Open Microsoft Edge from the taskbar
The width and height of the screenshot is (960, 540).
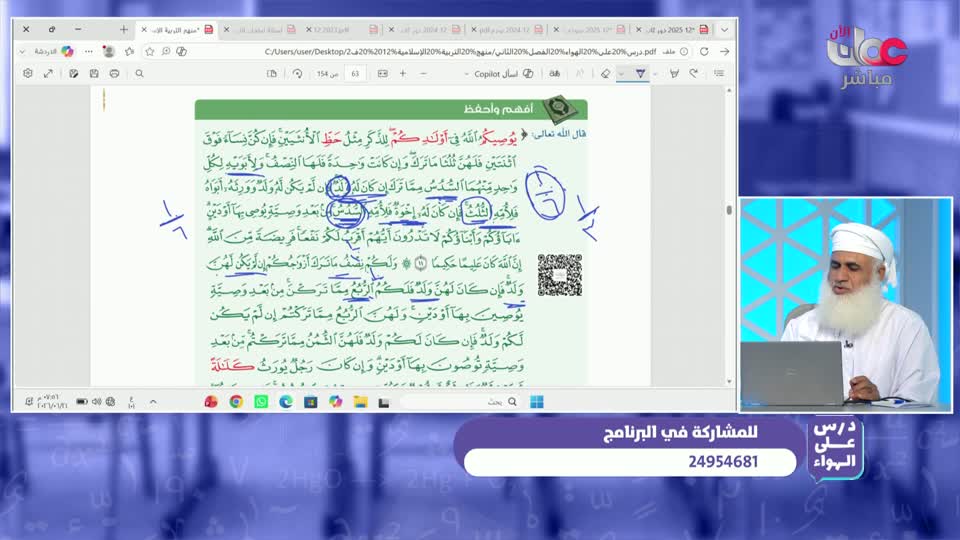click(x=286, y=402)
